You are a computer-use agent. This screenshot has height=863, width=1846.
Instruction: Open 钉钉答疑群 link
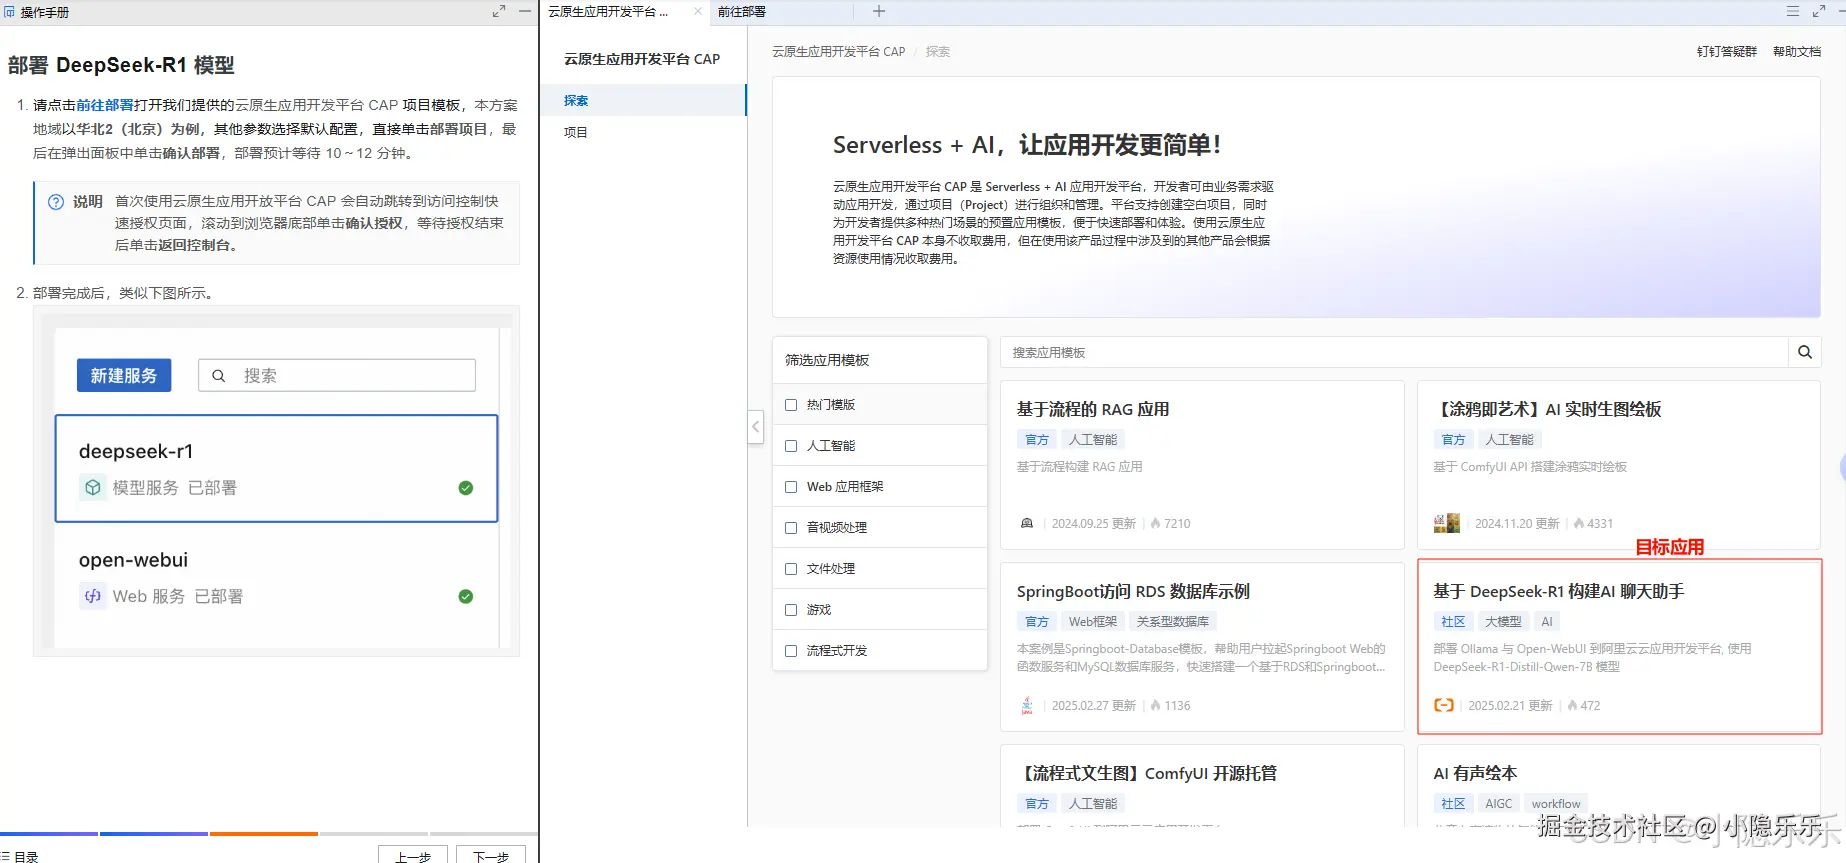1726,52
